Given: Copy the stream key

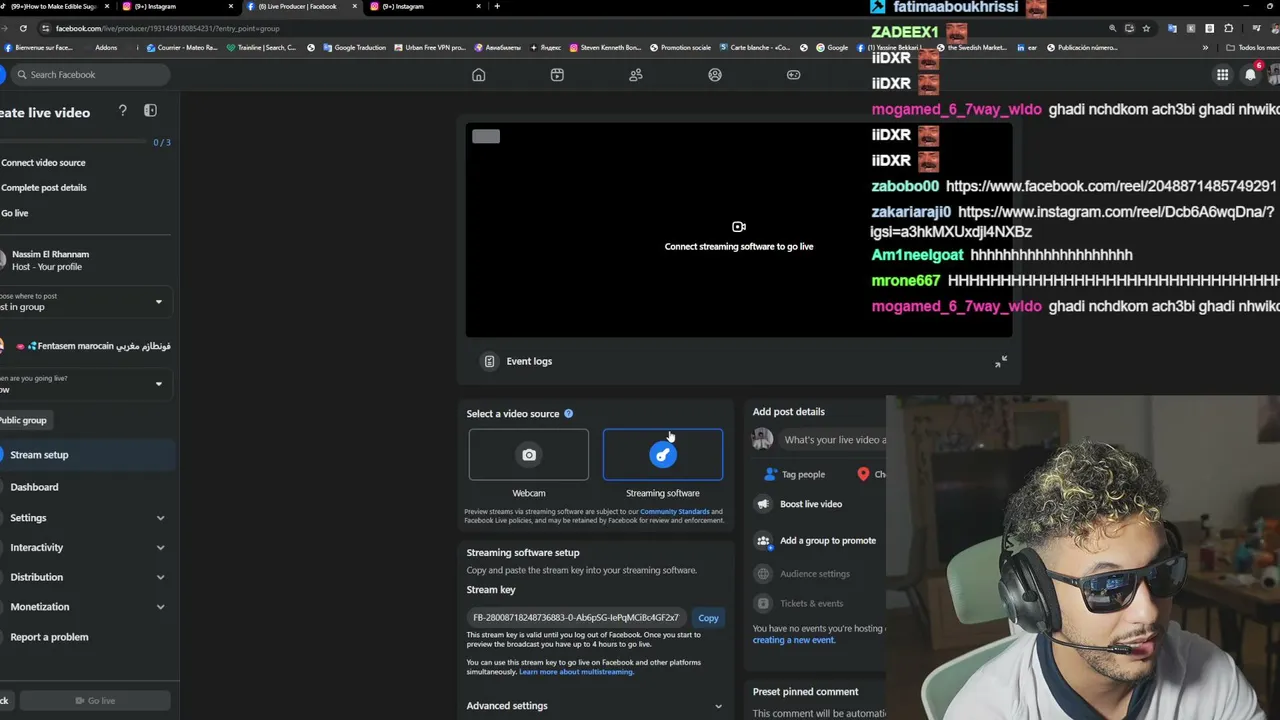Looking at the screenshot, I should (x=708, y=618).
